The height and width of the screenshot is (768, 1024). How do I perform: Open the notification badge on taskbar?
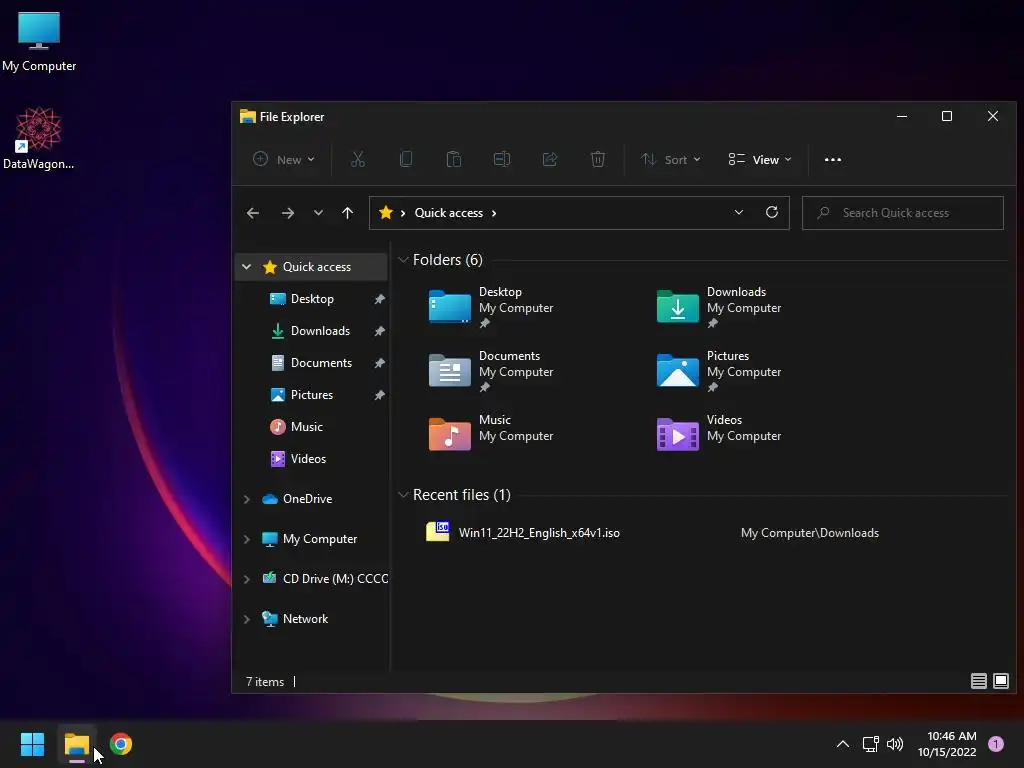[996, 744]
